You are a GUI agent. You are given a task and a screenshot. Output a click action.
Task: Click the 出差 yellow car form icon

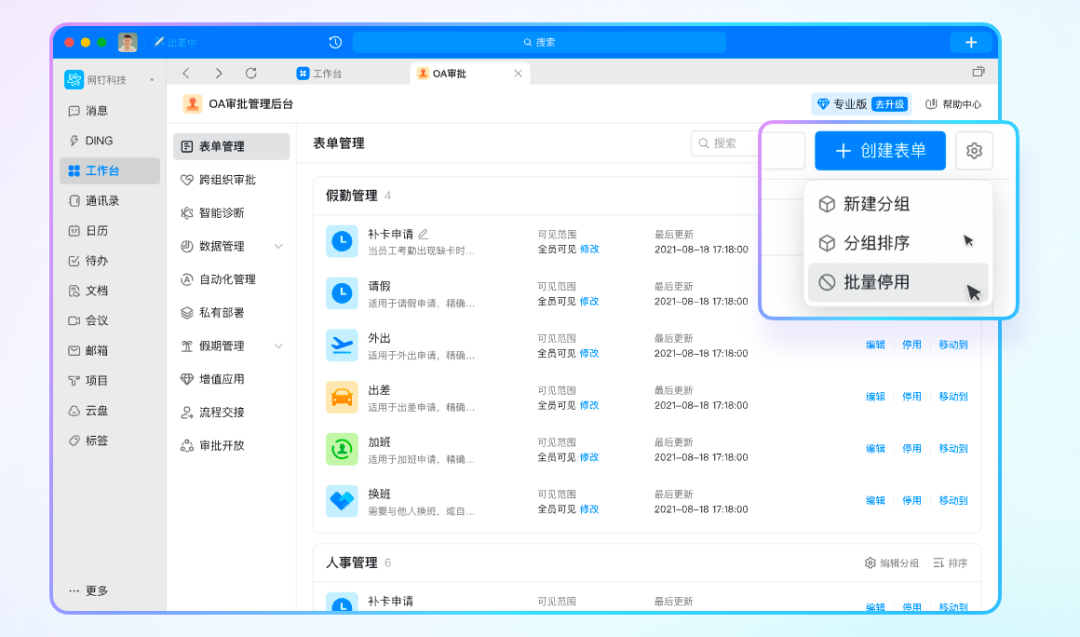click(x=342, y=397)
